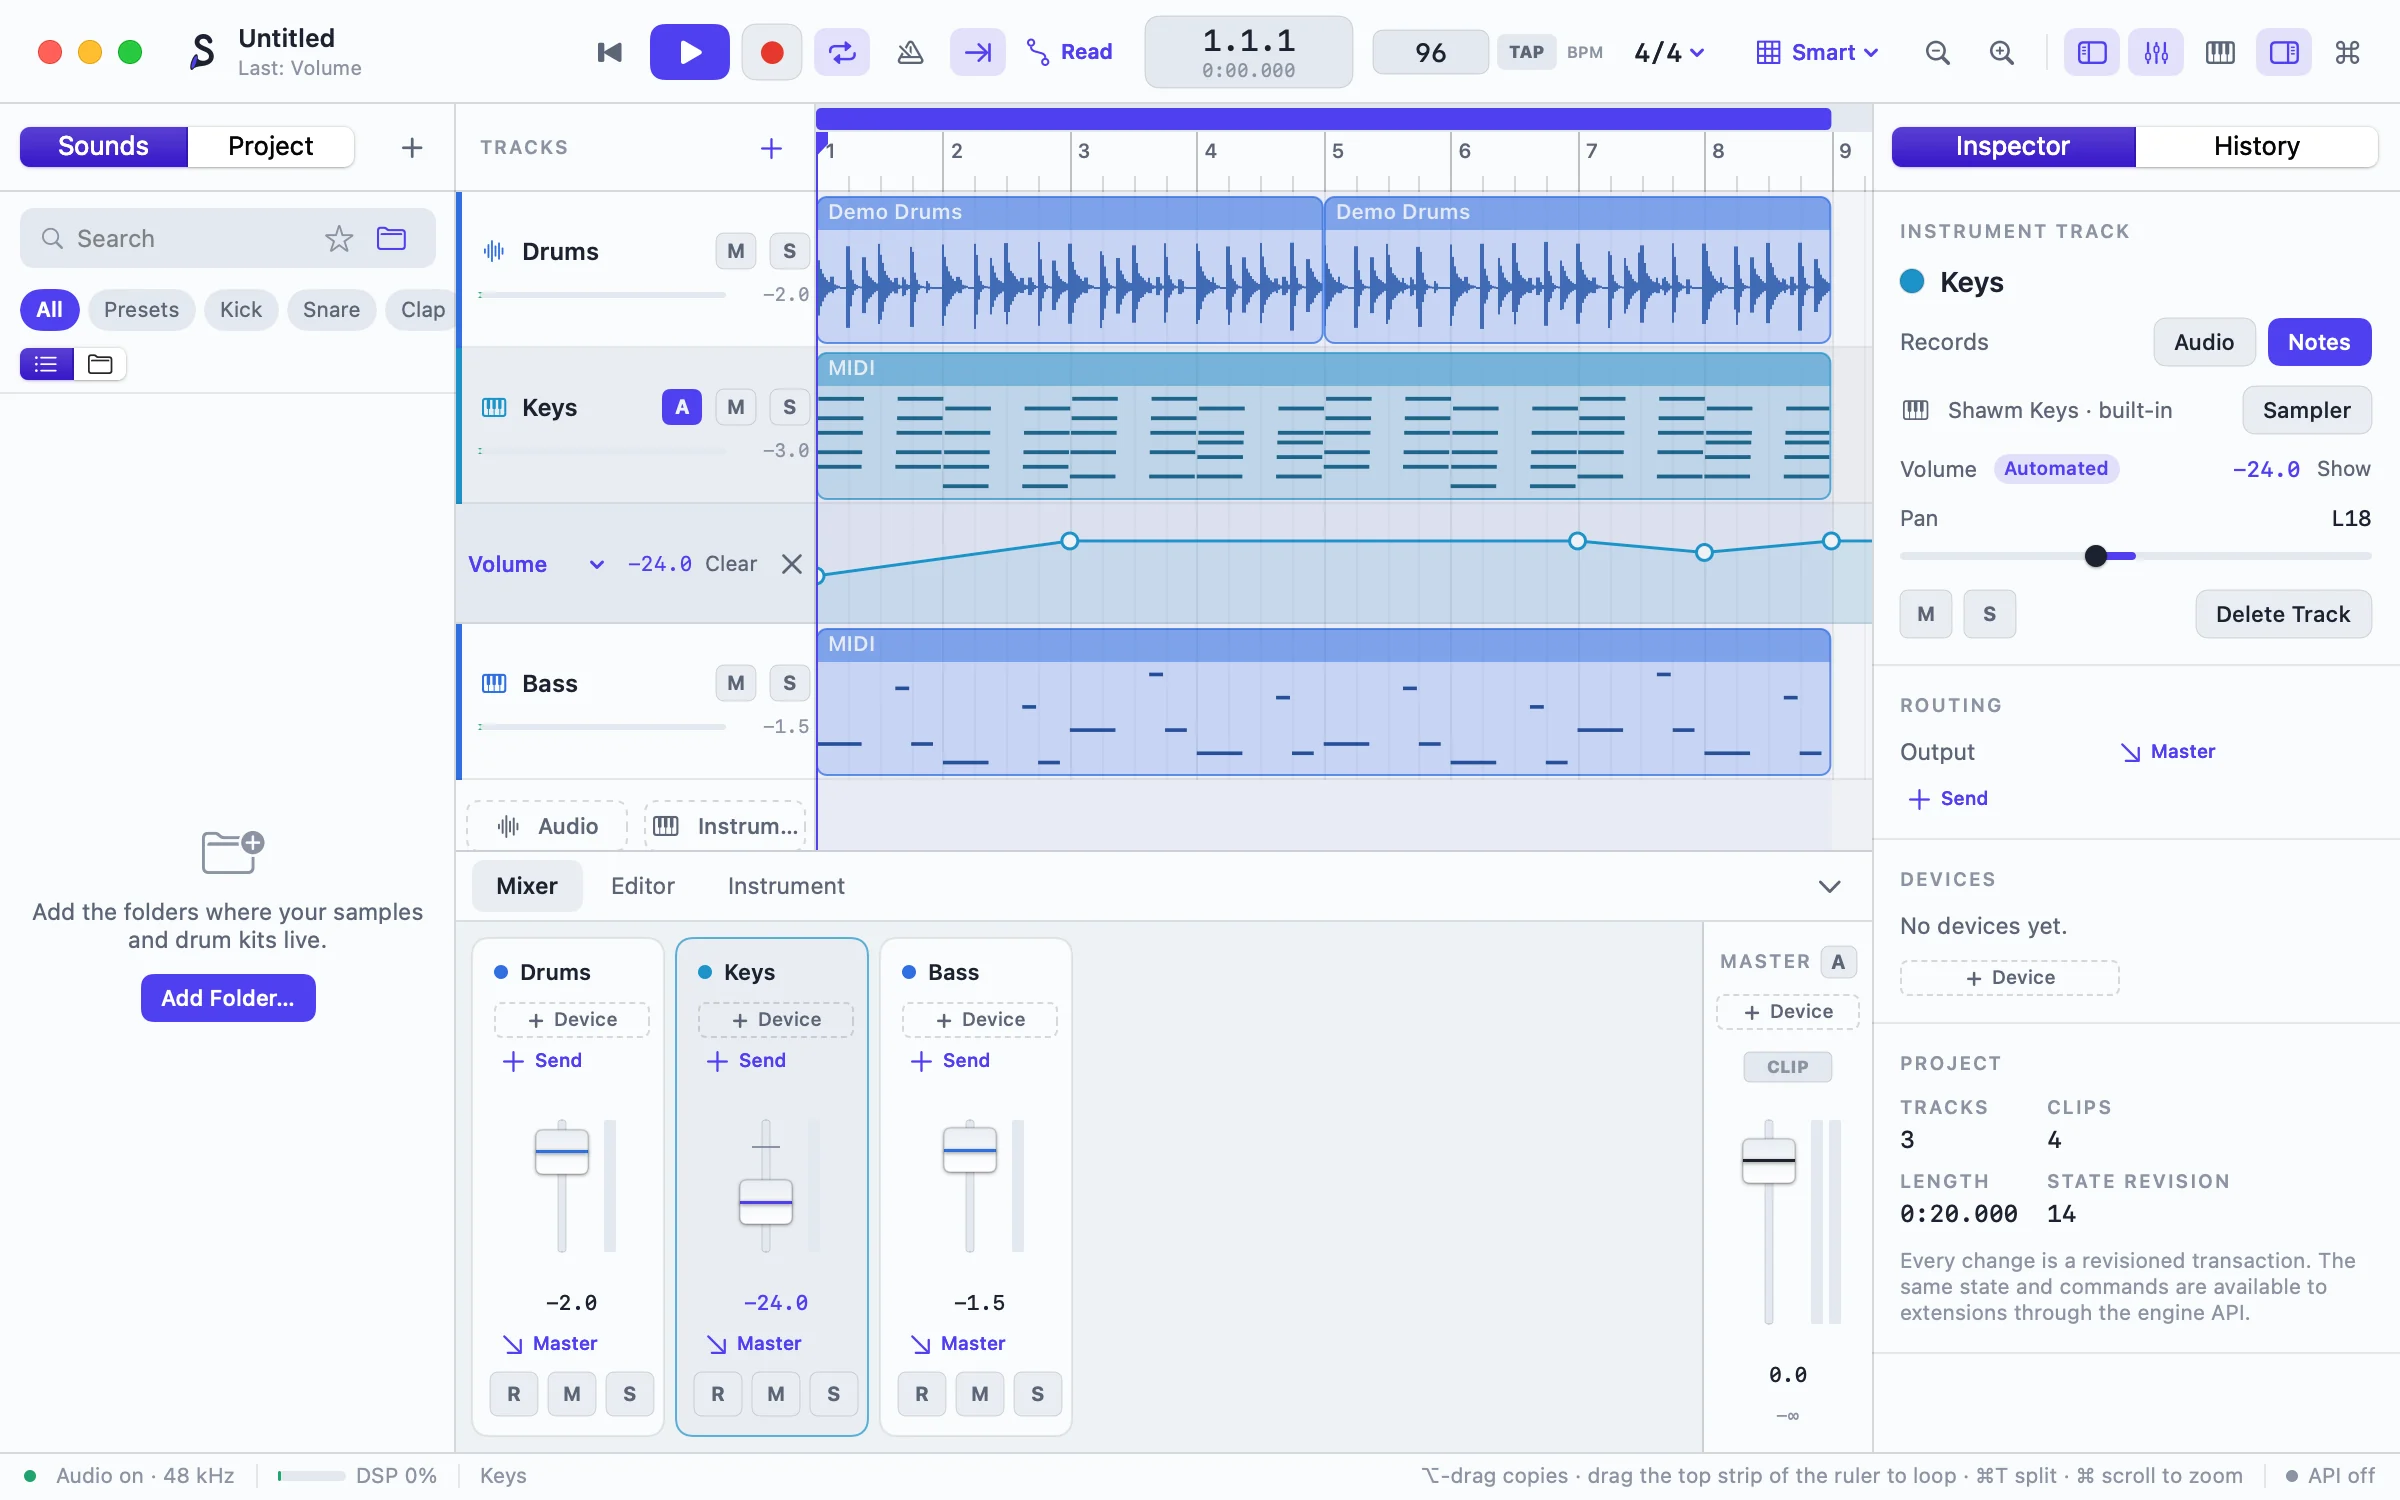Viewport: 2400px width, 1500px height.
Task: Click the zoom in magnifier icon
Action: (2001, 52)
